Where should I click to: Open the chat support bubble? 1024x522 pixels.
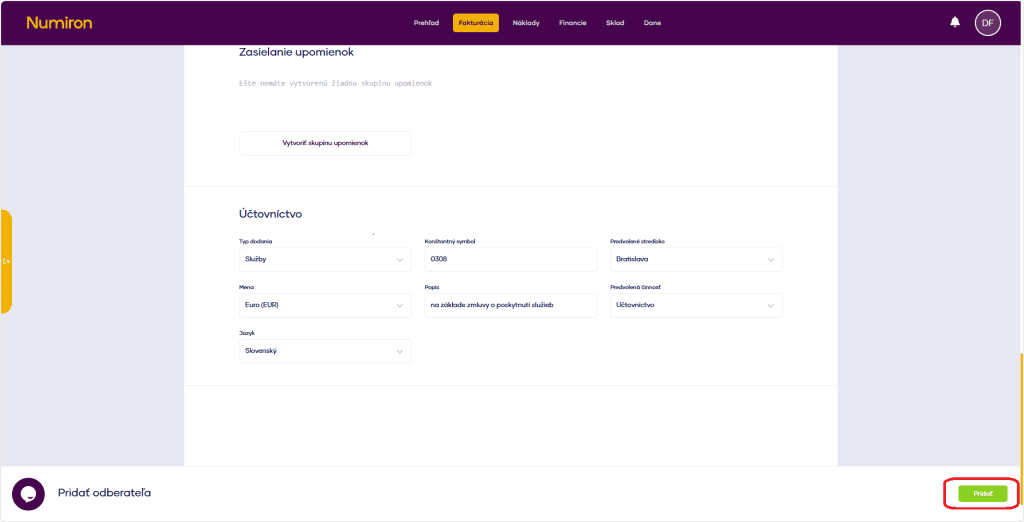(28, 493)
